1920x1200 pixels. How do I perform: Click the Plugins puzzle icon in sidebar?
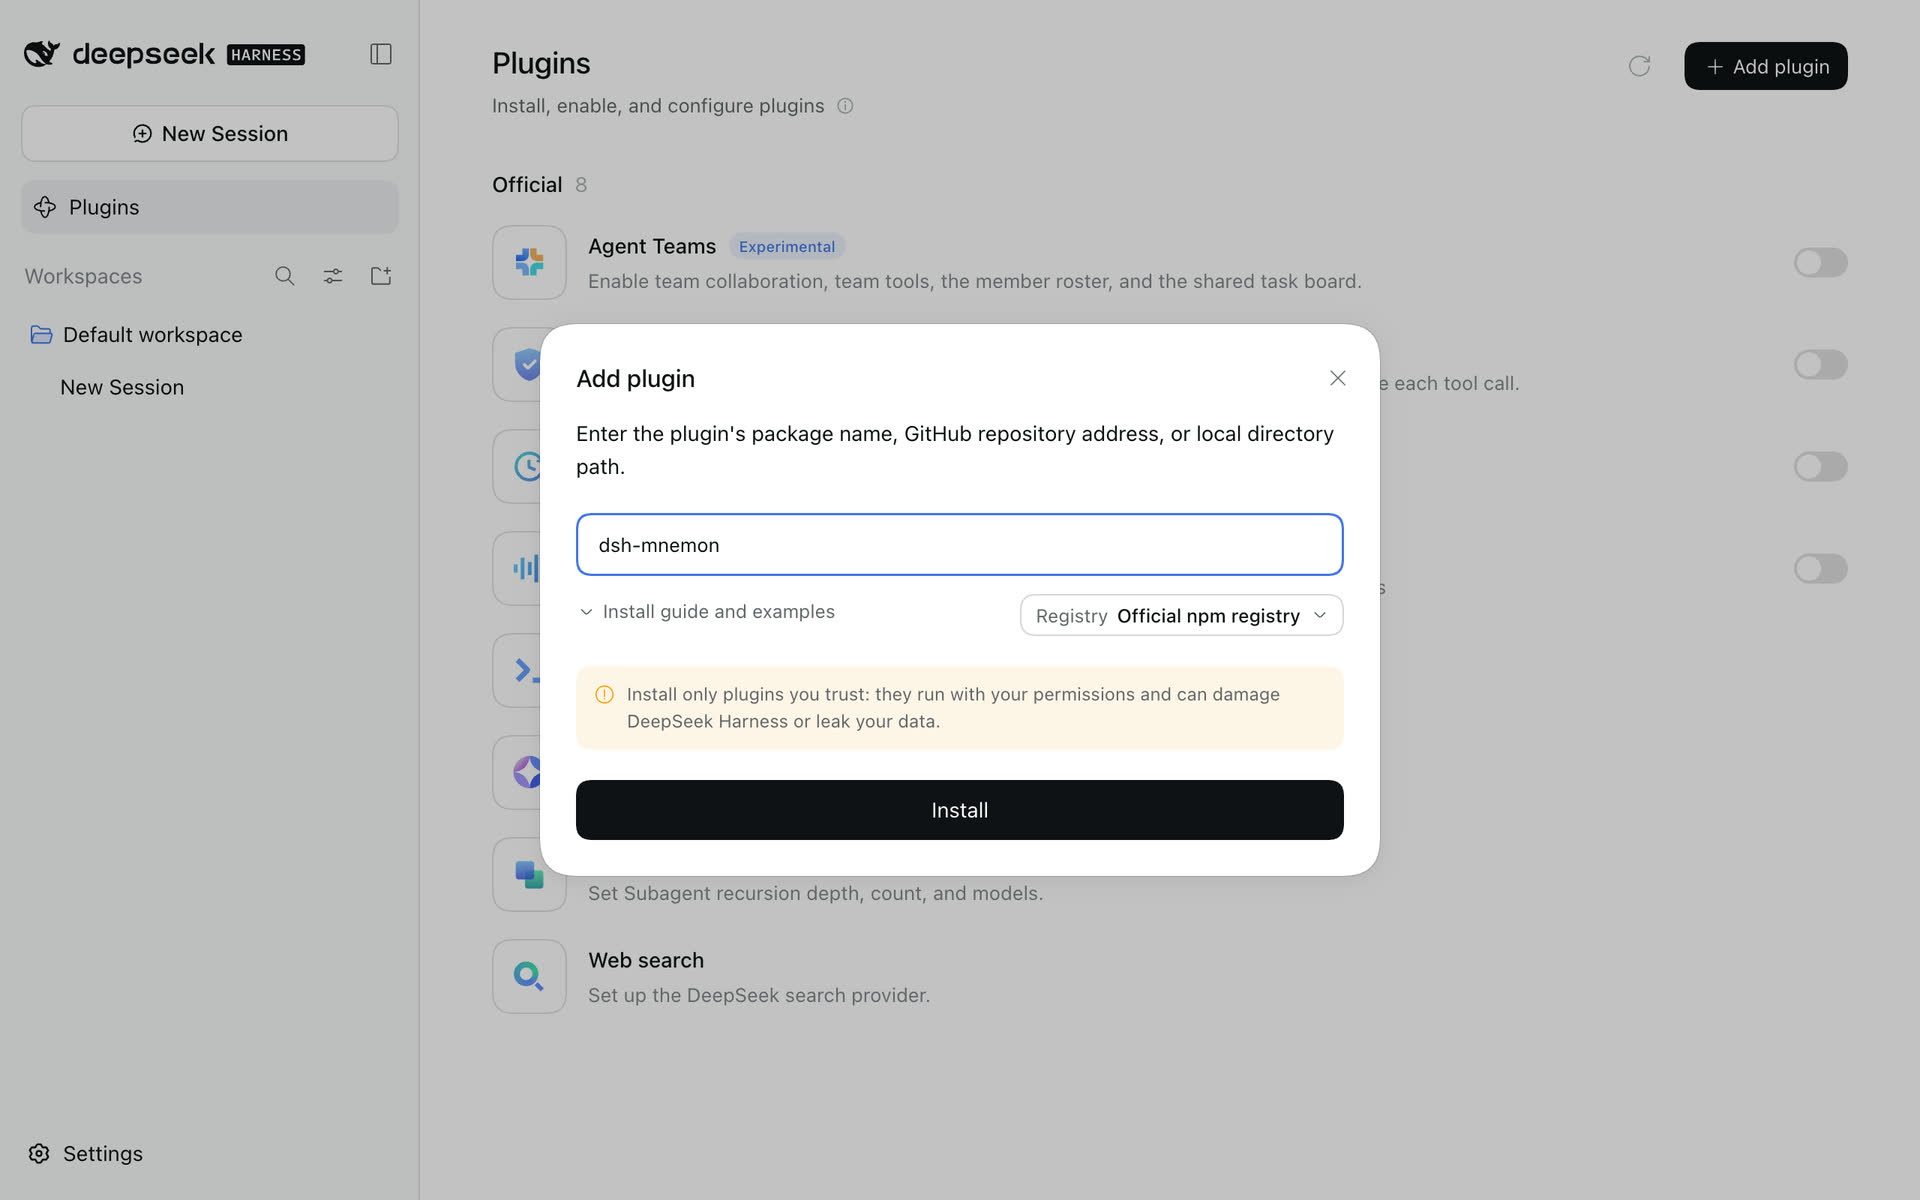pos(45,207)
